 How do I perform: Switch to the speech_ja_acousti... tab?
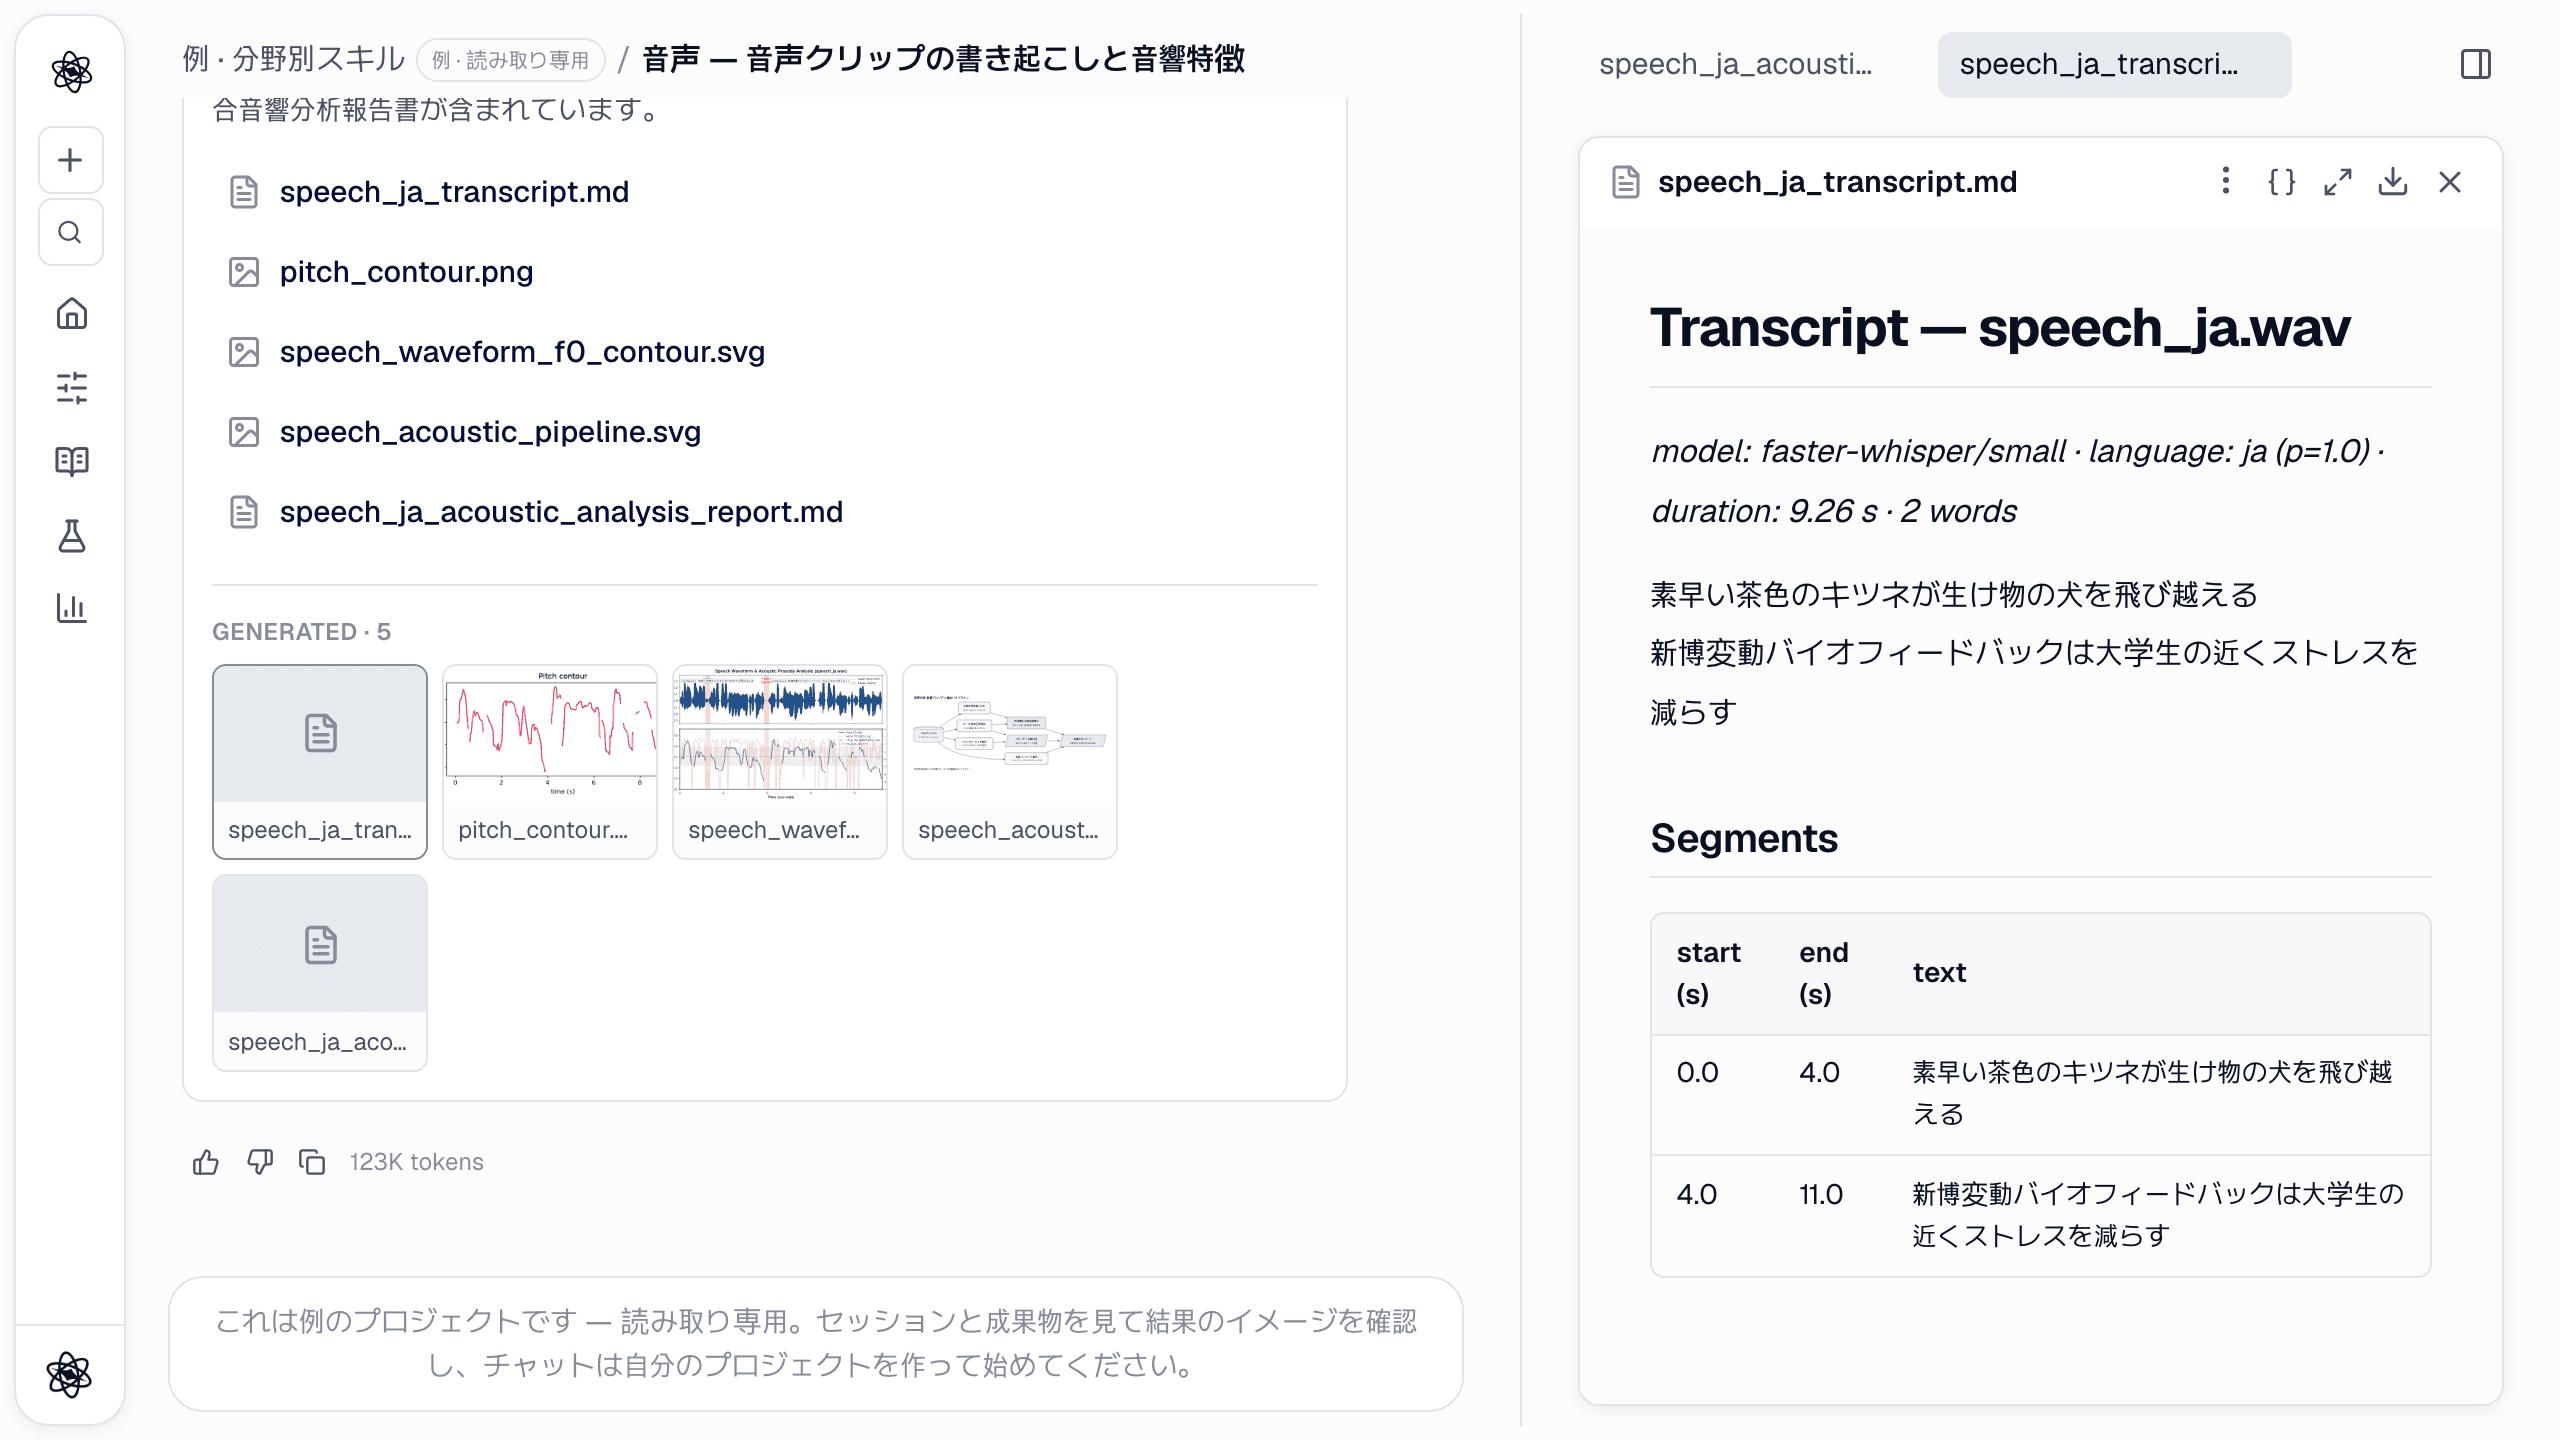(x=1735, y=64)
